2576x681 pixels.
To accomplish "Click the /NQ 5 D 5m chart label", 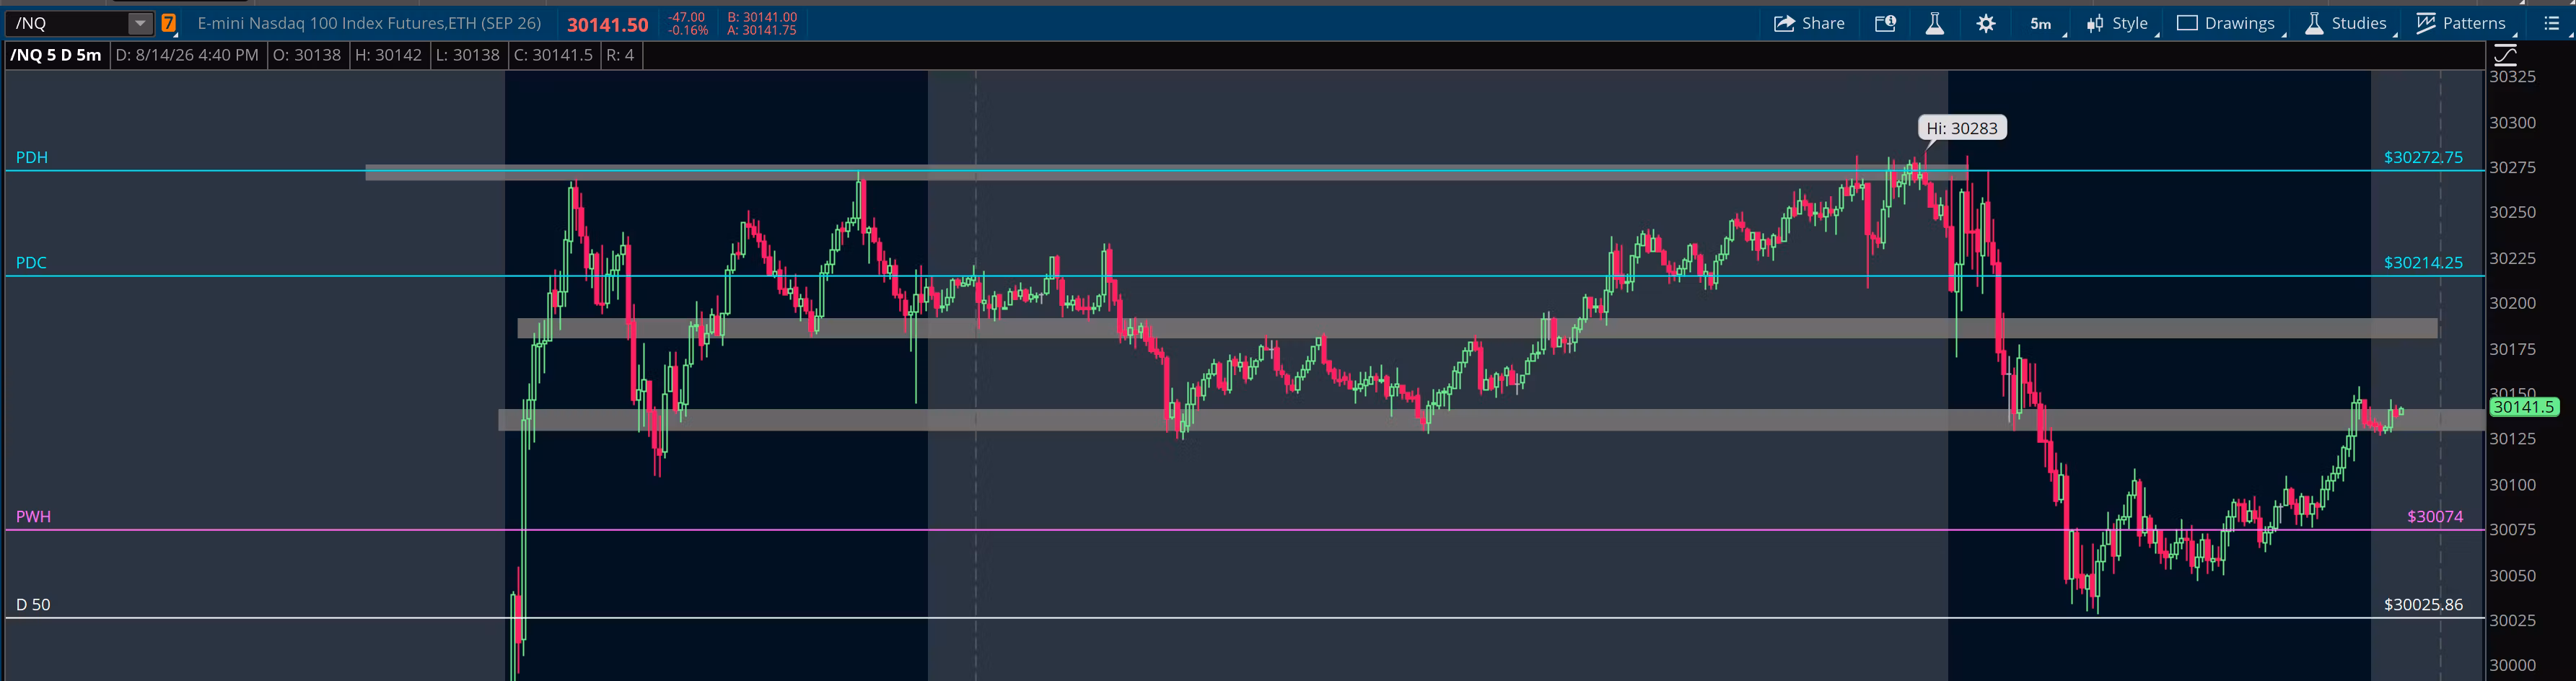I will tap(56, 55).
